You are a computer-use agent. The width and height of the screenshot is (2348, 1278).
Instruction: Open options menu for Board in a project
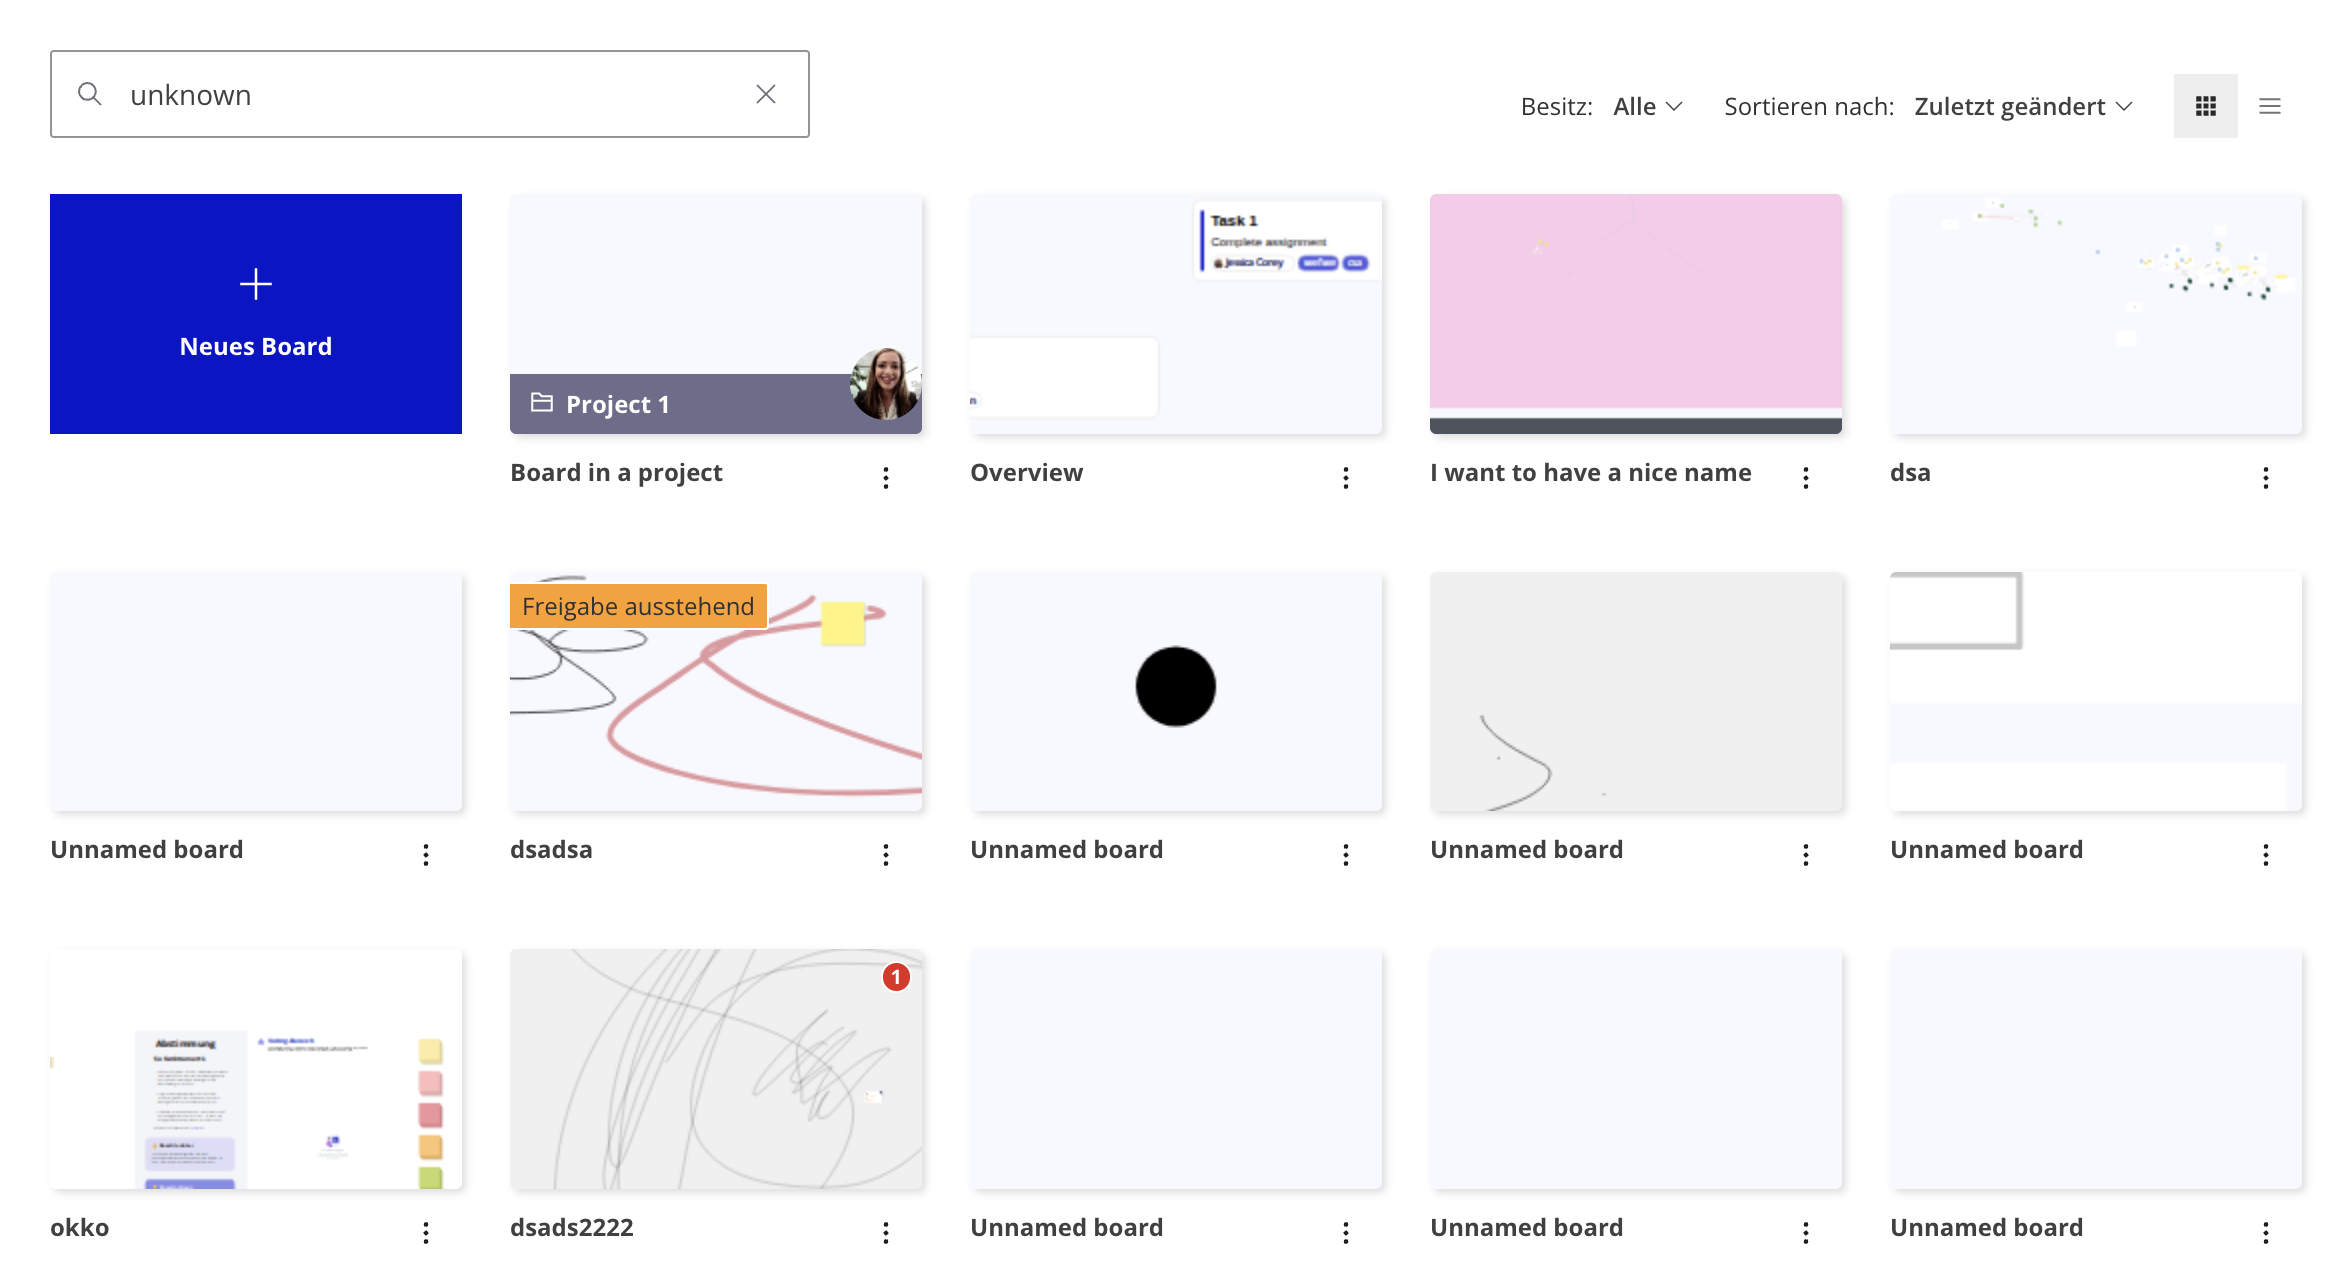click(x=886, y=478)
